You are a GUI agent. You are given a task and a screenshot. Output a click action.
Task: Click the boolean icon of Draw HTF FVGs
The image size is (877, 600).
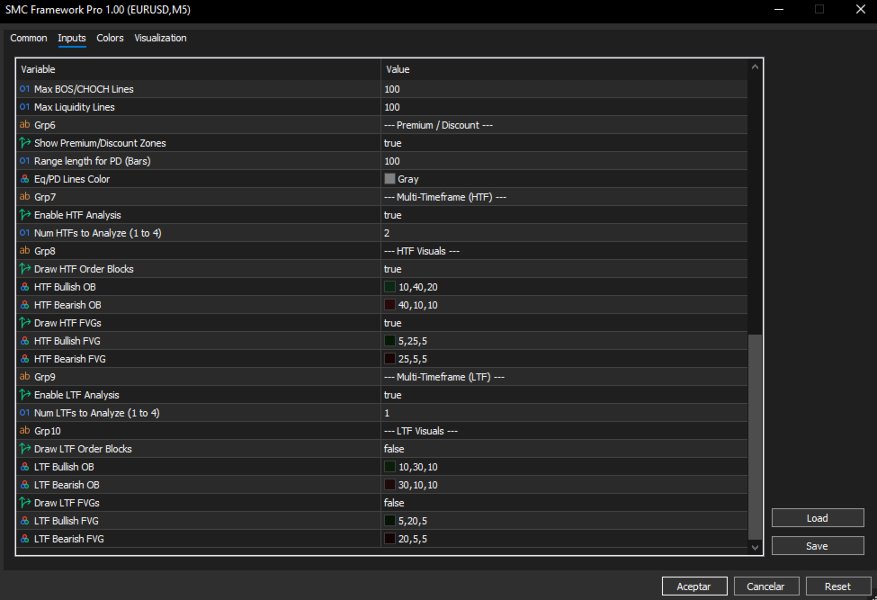25,323
